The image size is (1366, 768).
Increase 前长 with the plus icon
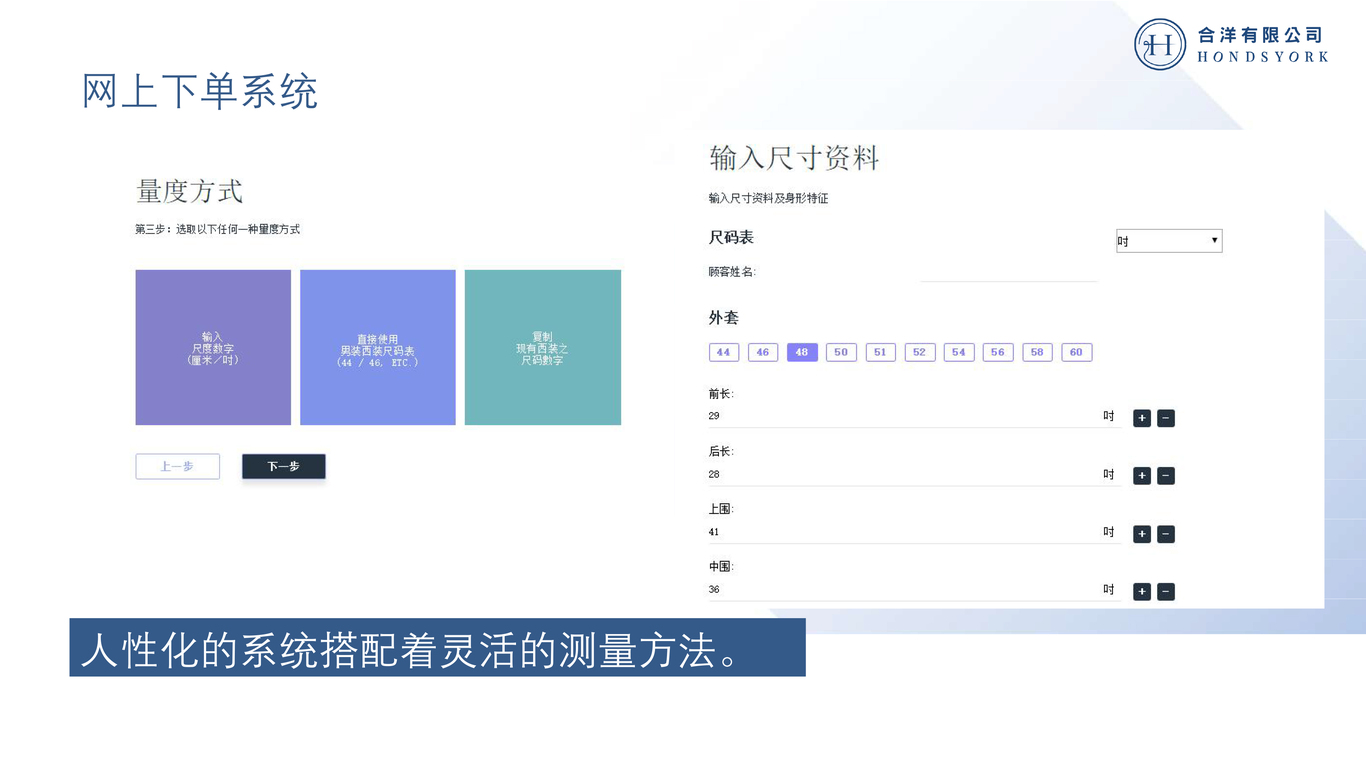(1142, 418)
